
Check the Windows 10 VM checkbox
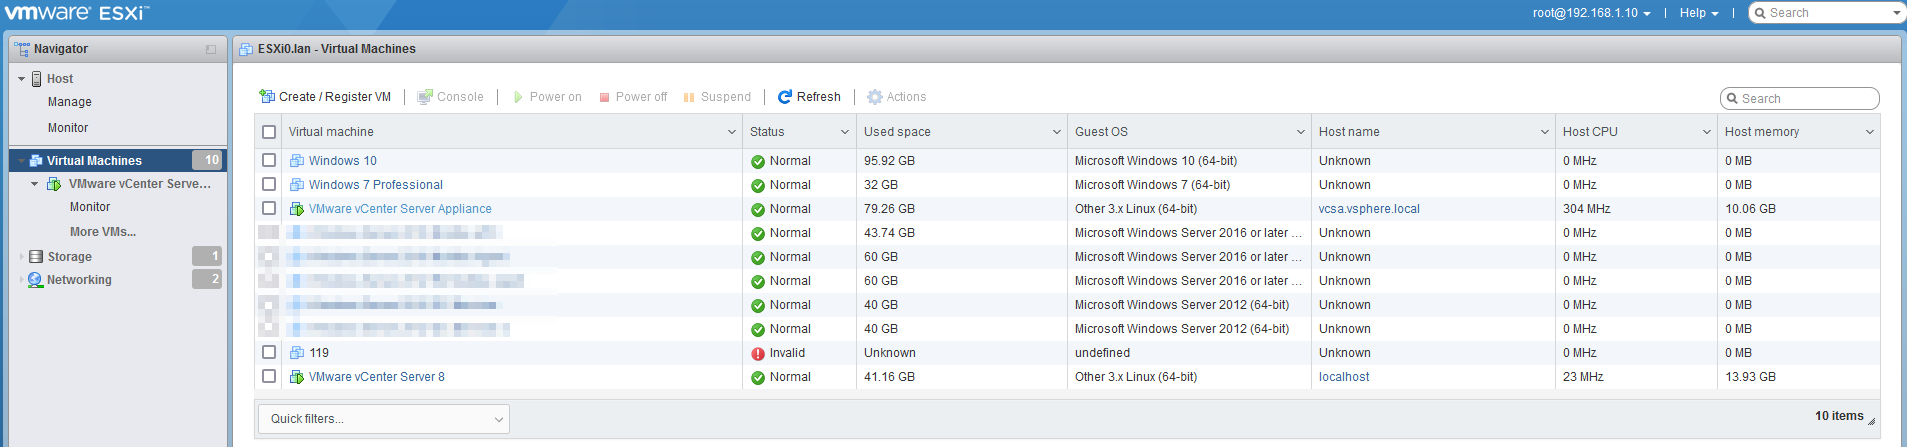click(x=269, y=160)
